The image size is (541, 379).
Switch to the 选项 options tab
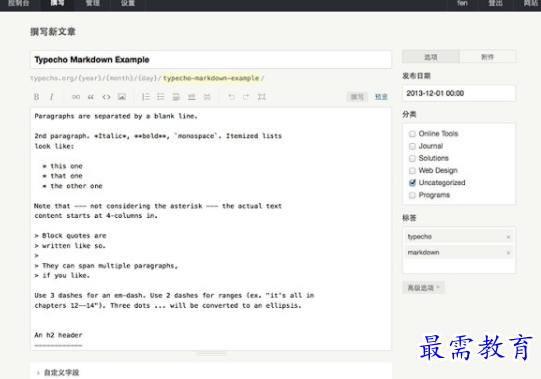pyautogui.click(x=431, y=57)
